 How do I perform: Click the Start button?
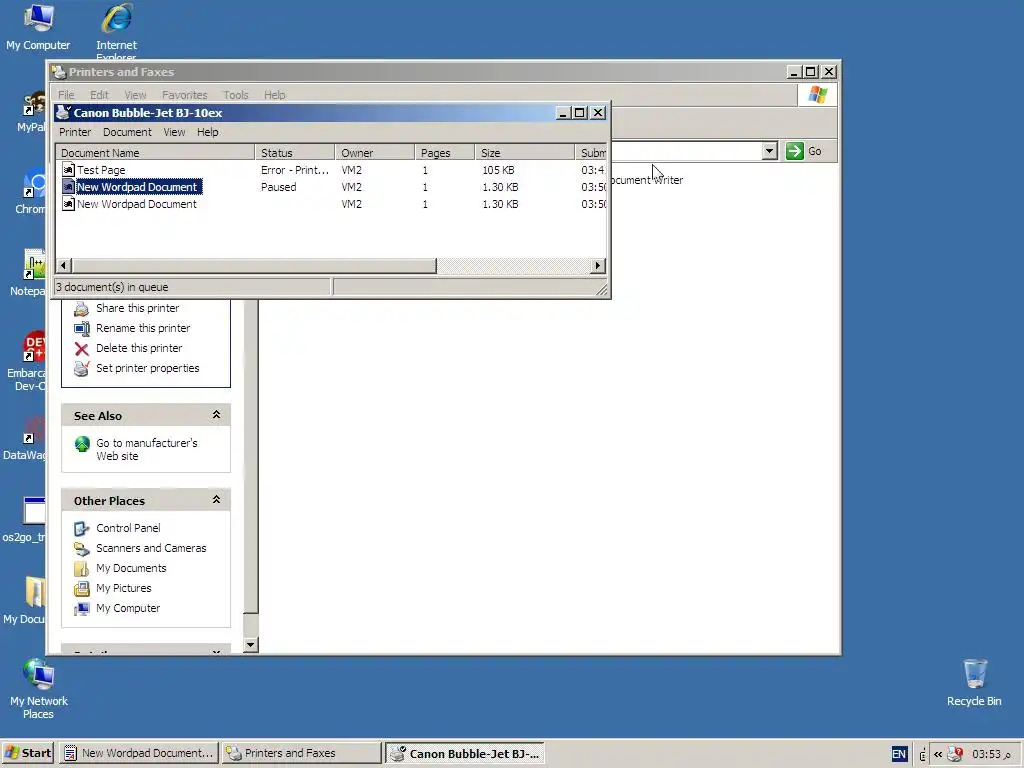[x=27, y=753]
